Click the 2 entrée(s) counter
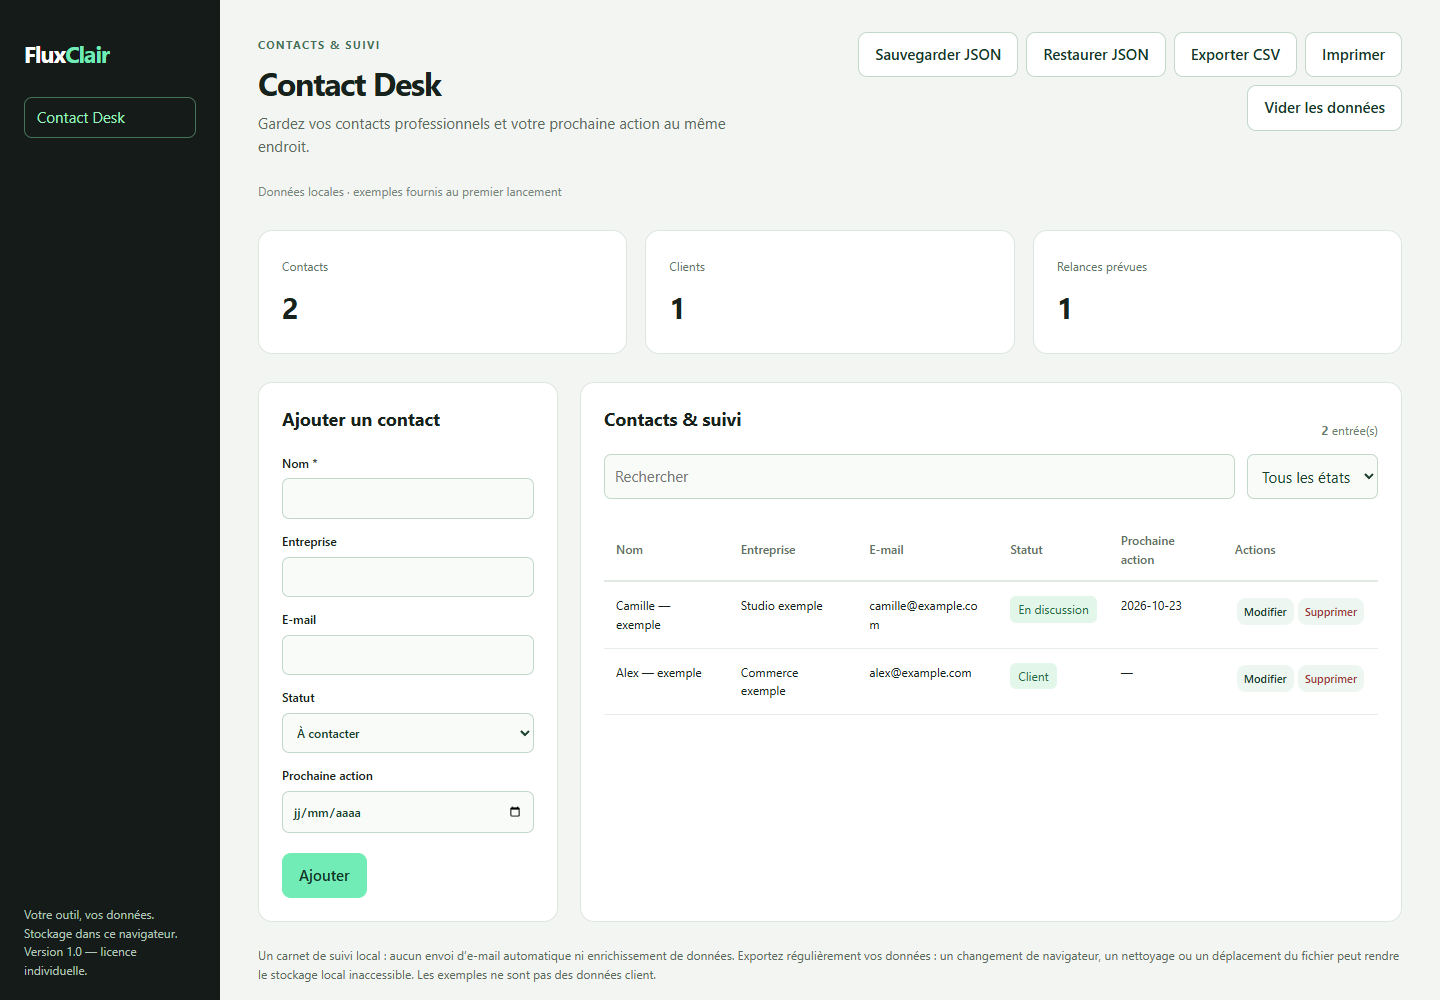 pyautogui.click(x=1349, y=431)
